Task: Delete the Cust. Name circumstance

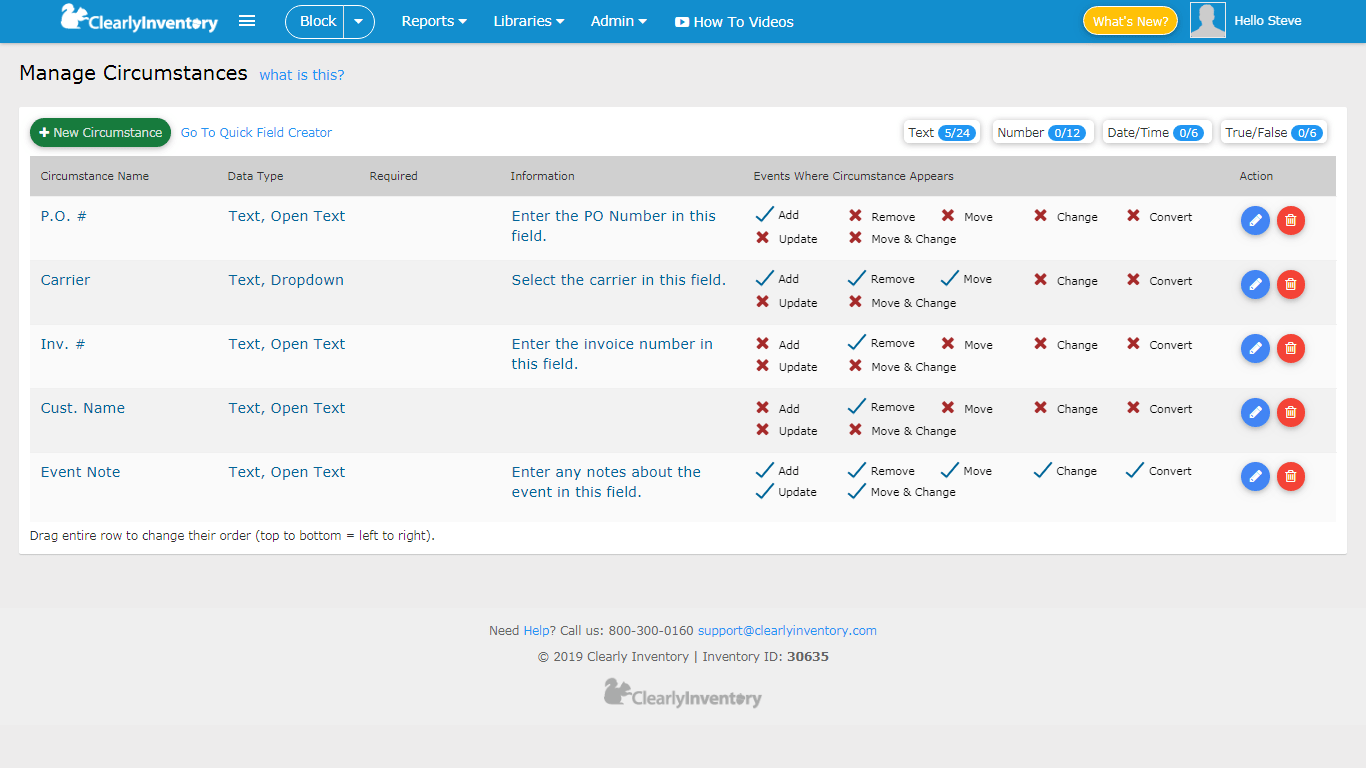Action: 1291,413
